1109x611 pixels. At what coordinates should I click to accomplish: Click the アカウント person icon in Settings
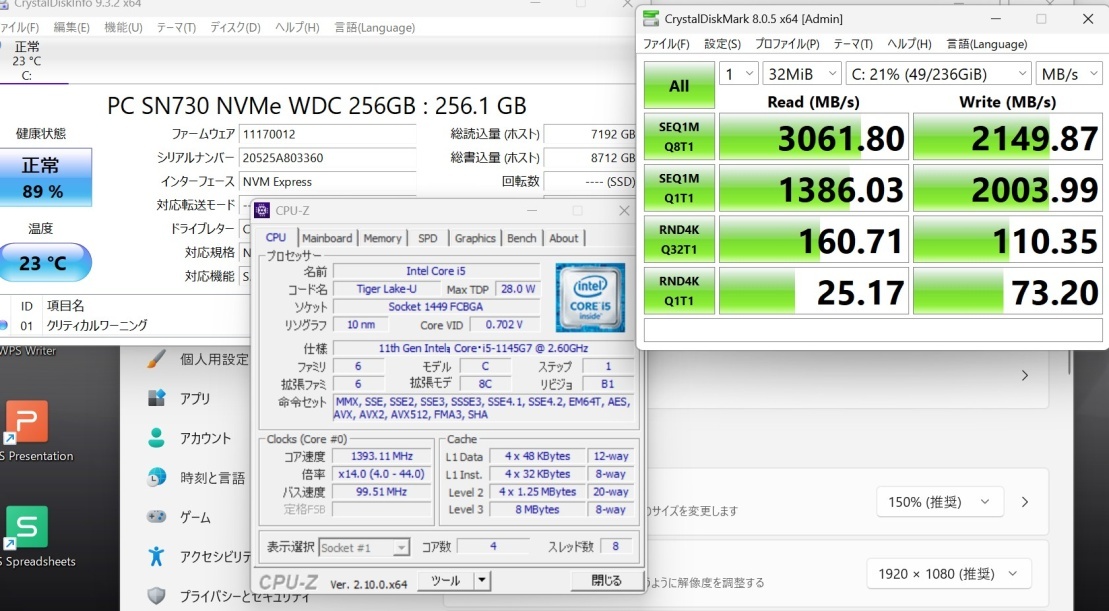tap(156, 438)
